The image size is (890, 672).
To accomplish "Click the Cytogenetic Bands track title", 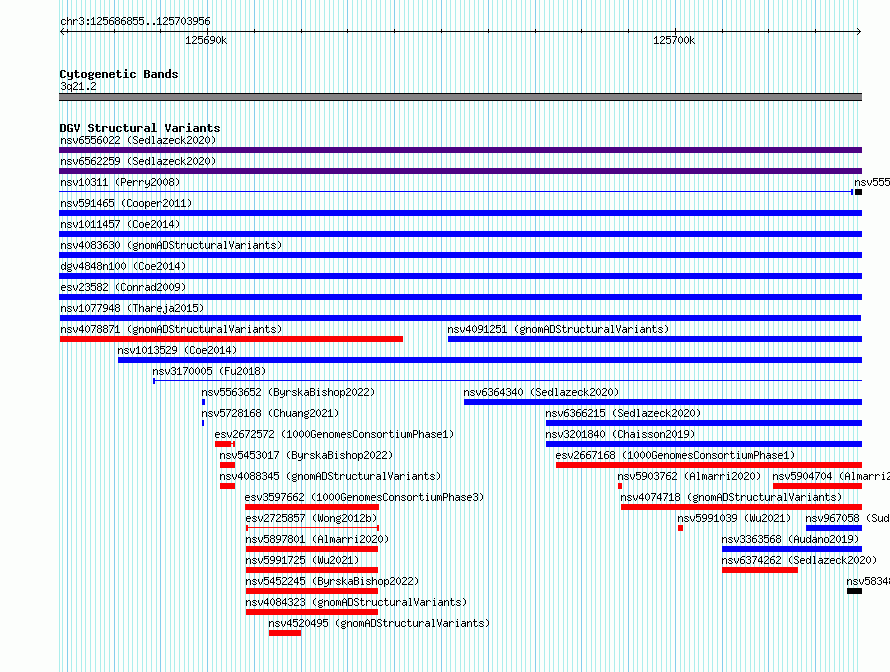I will click(x=119, y=74).
